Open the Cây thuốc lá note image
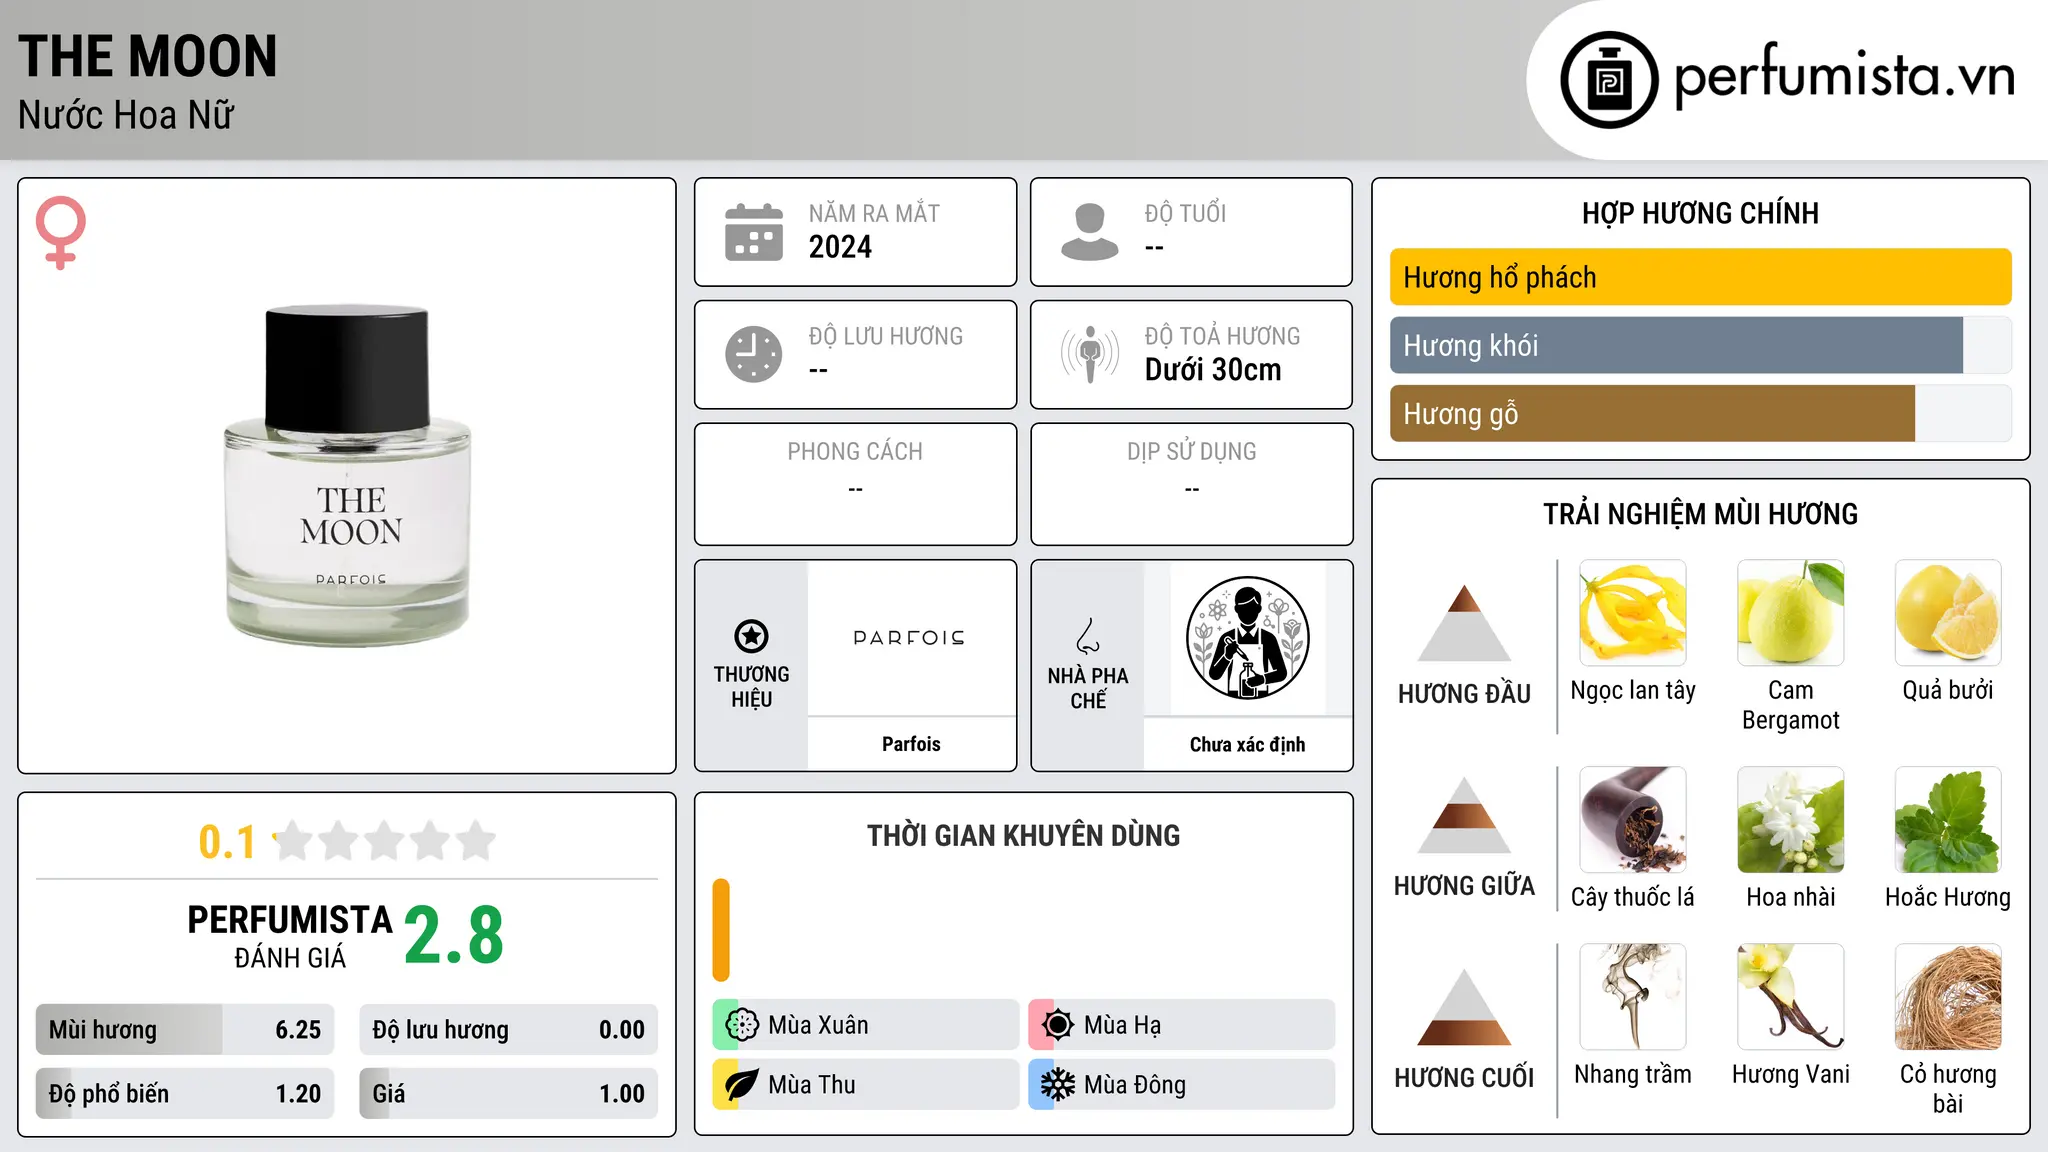The image size is (2048, 1152). click(x=1633, y=820)
